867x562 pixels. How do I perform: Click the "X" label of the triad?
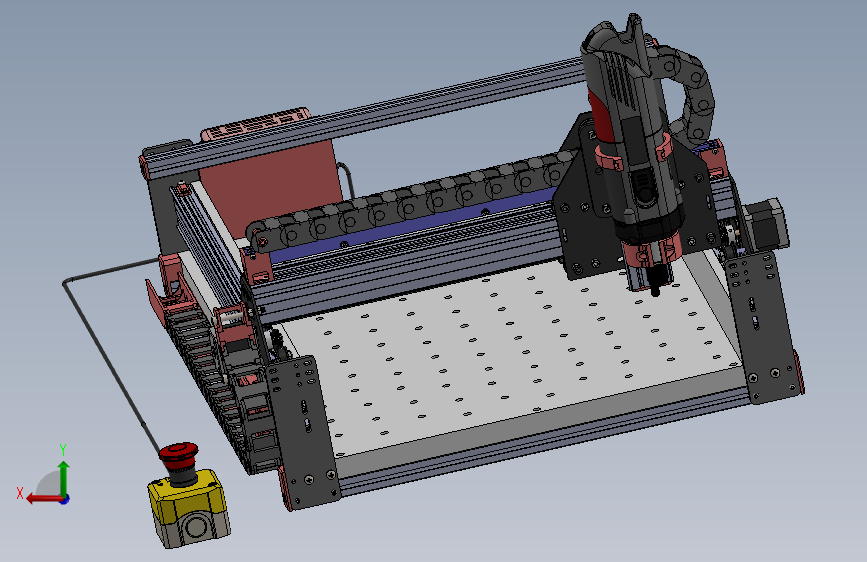(x=20, y=493)
